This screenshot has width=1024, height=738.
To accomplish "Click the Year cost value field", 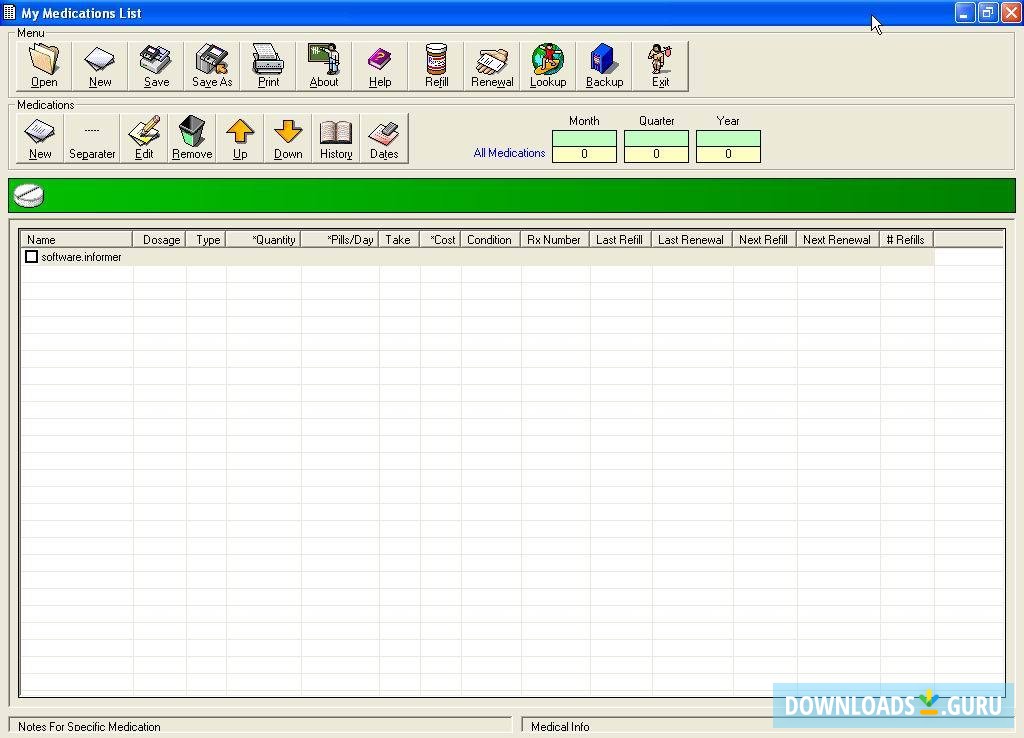I will pyautogui.click(x=728, y=154).
